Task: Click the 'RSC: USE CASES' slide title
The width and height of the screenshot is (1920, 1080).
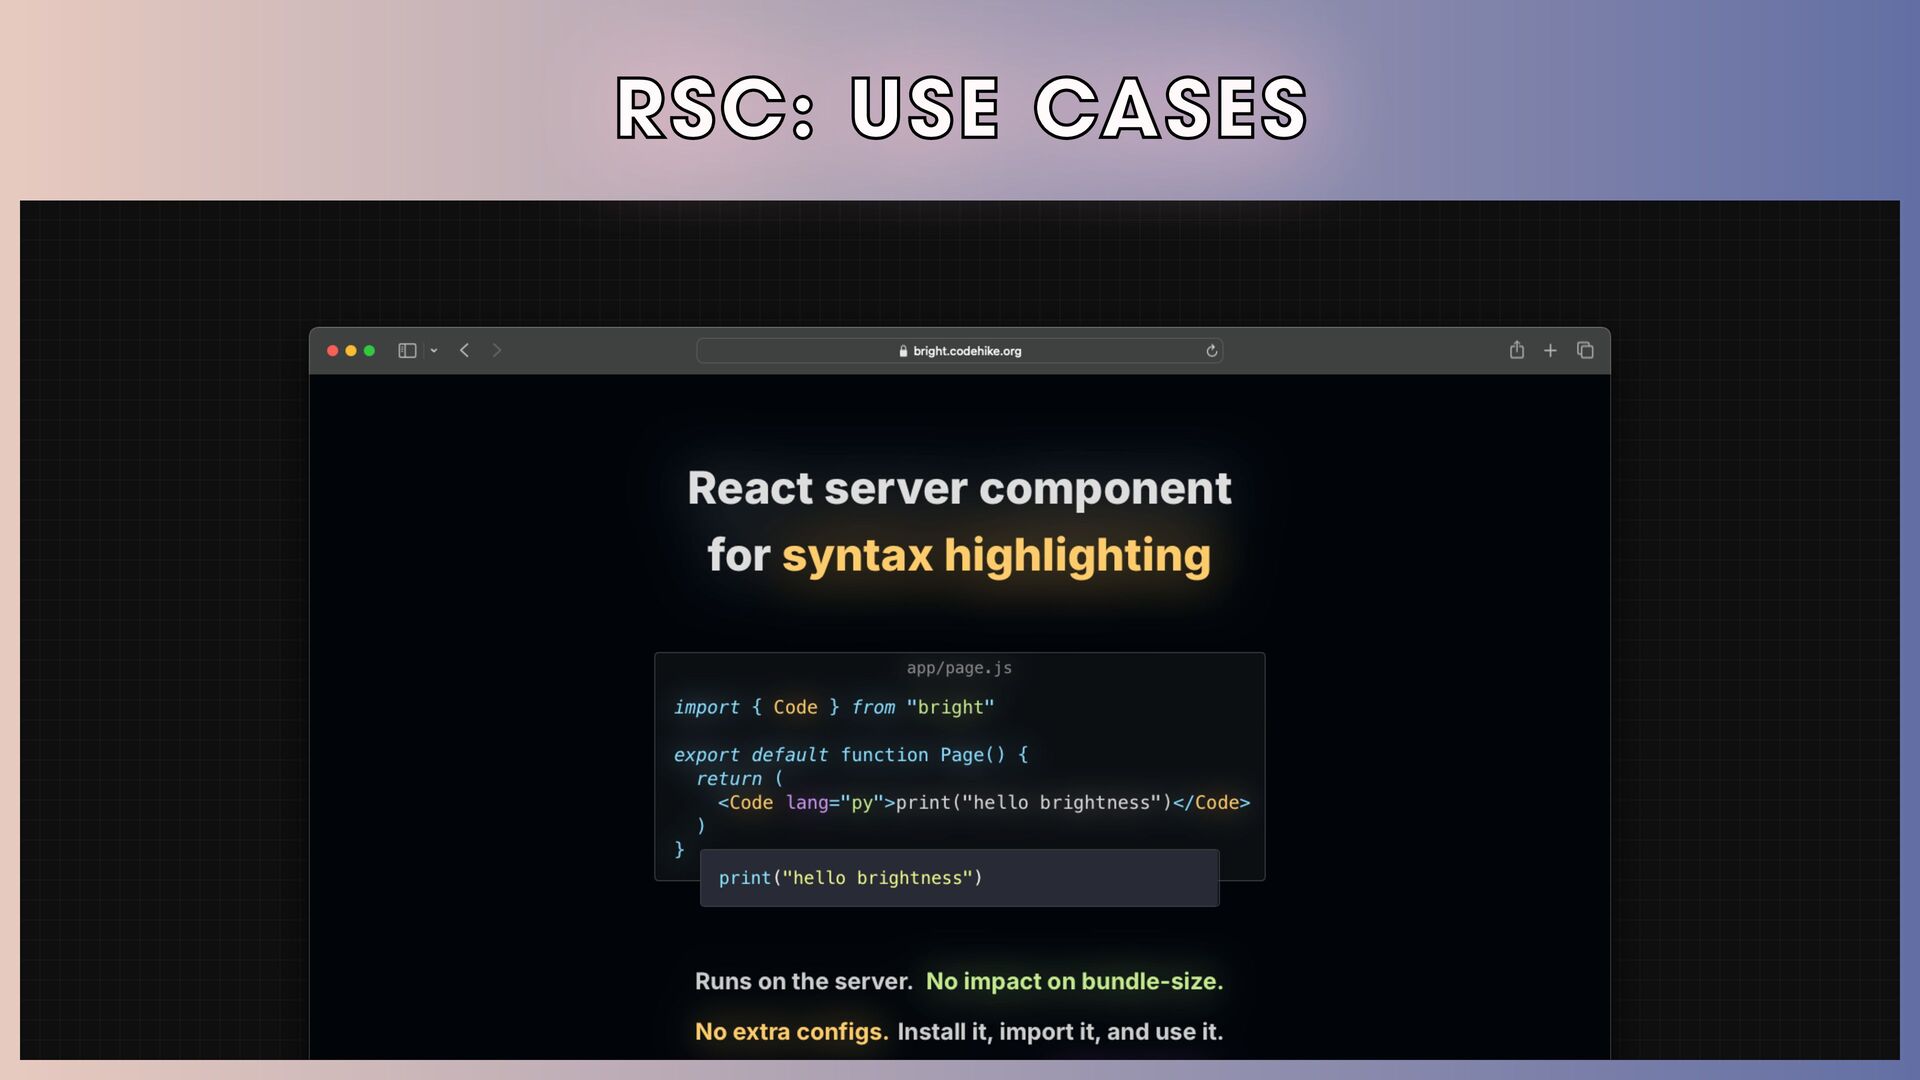Action: coord(961,108)
